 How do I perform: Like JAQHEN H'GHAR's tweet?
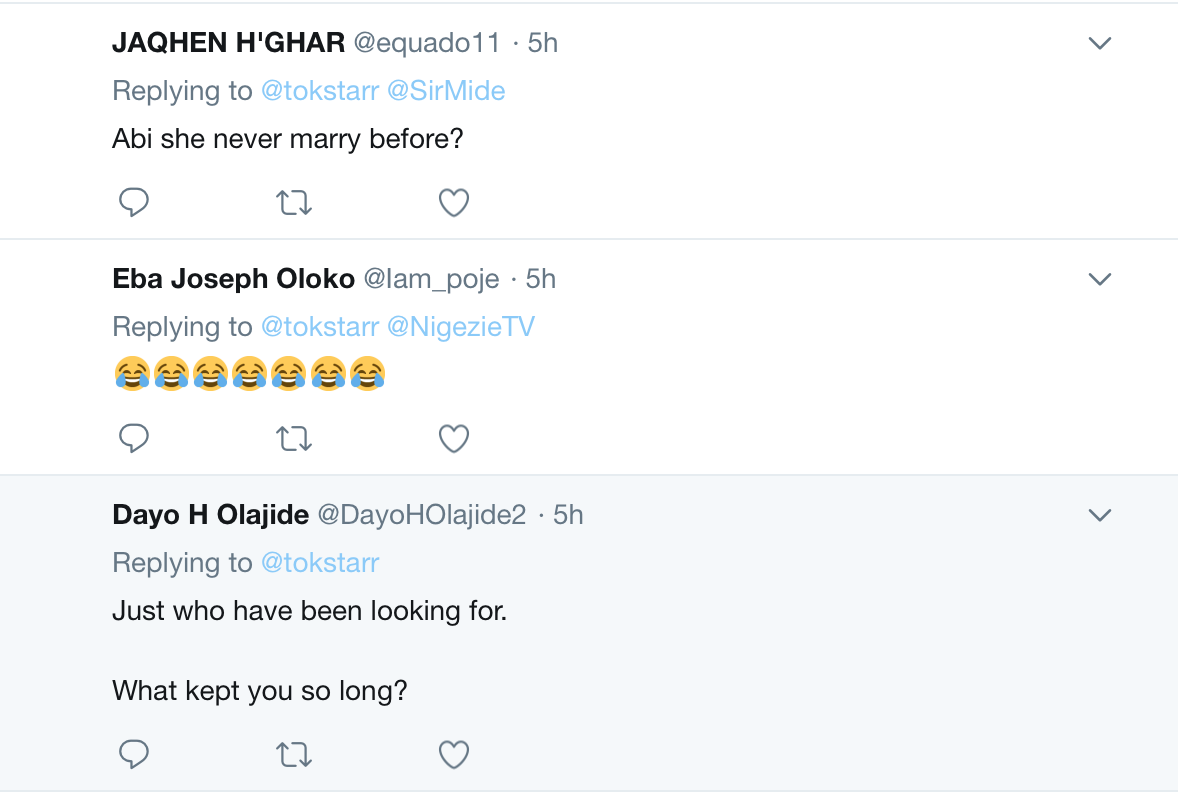tap(454, 203)
